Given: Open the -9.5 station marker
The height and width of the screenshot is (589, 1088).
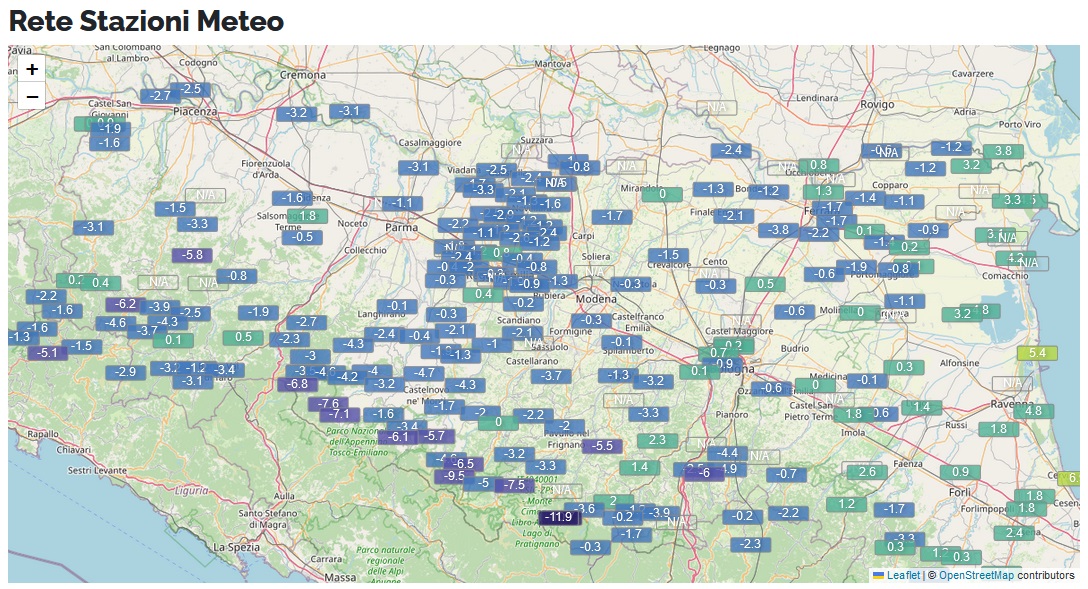Looking at the screenshot, I should pos(453,476).
